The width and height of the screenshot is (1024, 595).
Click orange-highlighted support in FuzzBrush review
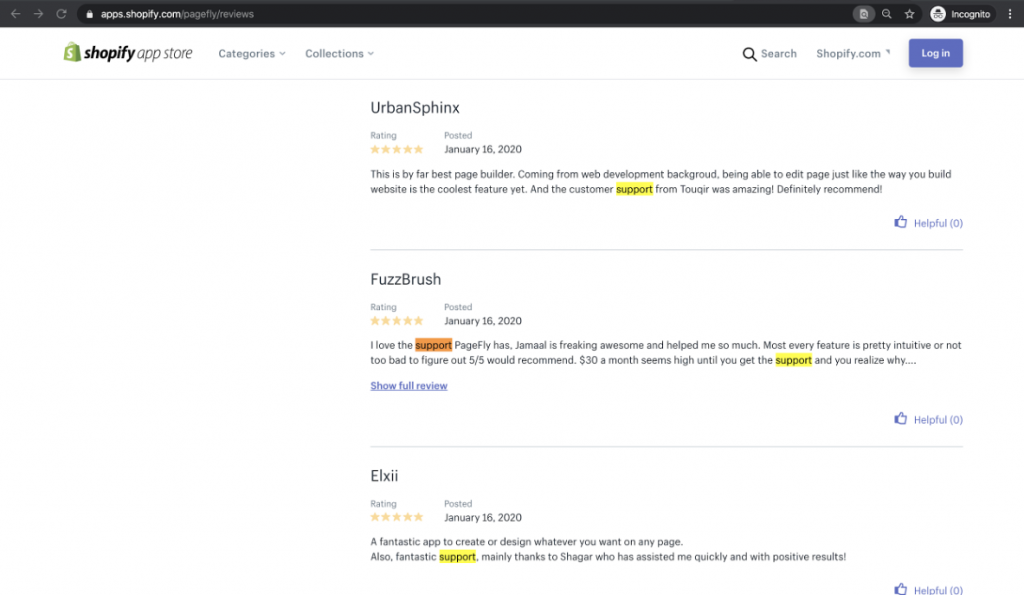point(433,345)
